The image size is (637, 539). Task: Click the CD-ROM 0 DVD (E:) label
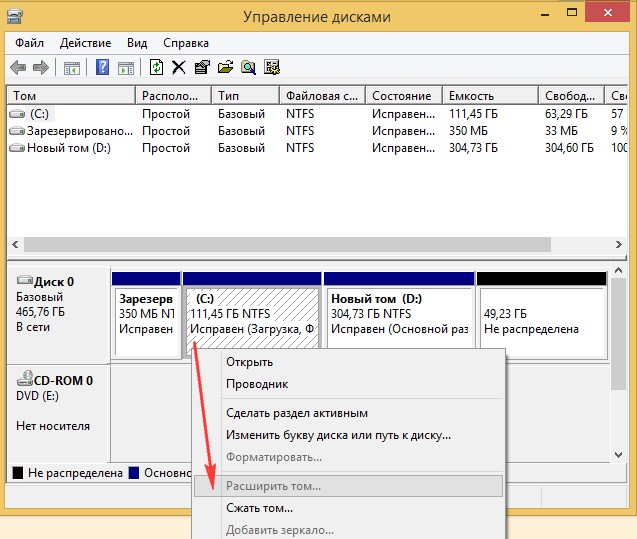(58, 413)
